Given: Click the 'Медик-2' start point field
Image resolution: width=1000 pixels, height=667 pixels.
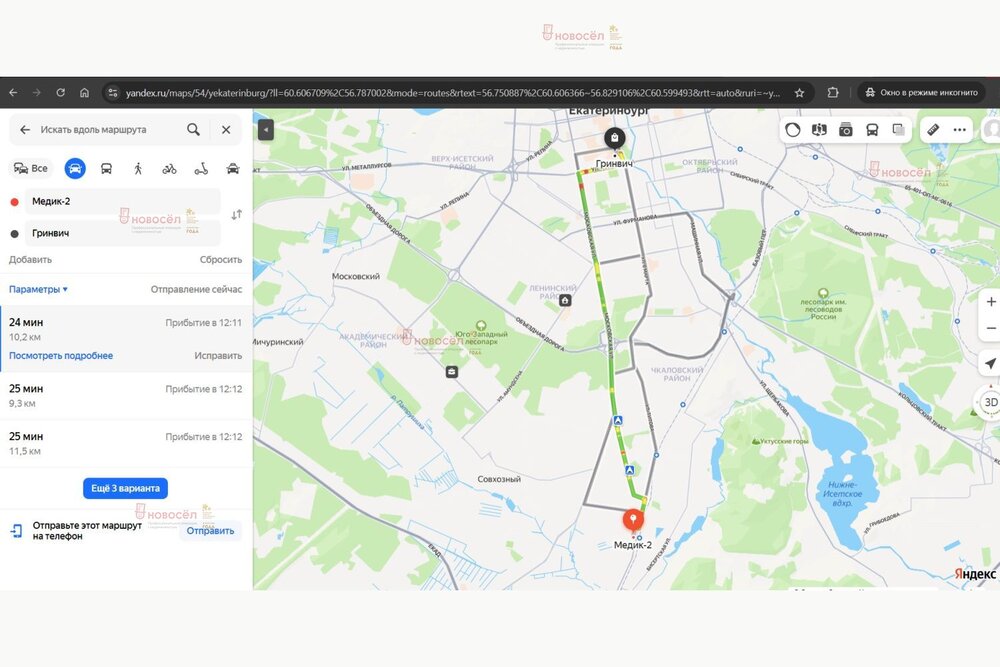Looking at the screenshot, I should click(122, 202).
